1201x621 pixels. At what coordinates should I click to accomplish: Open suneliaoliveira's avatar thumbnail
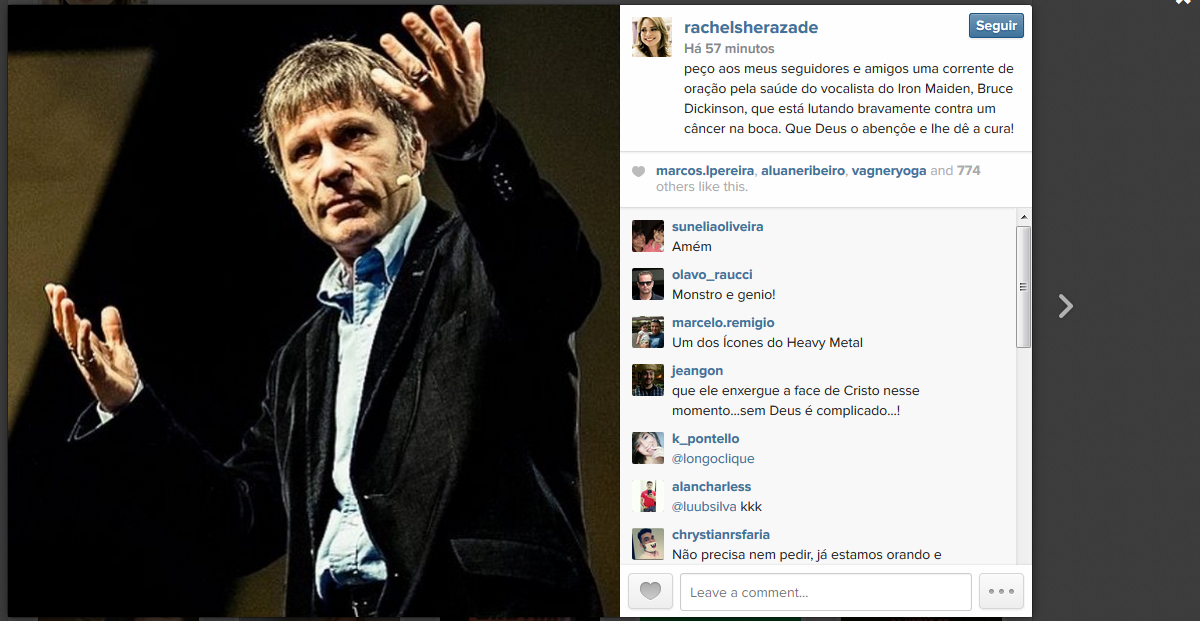coord(648,236)
